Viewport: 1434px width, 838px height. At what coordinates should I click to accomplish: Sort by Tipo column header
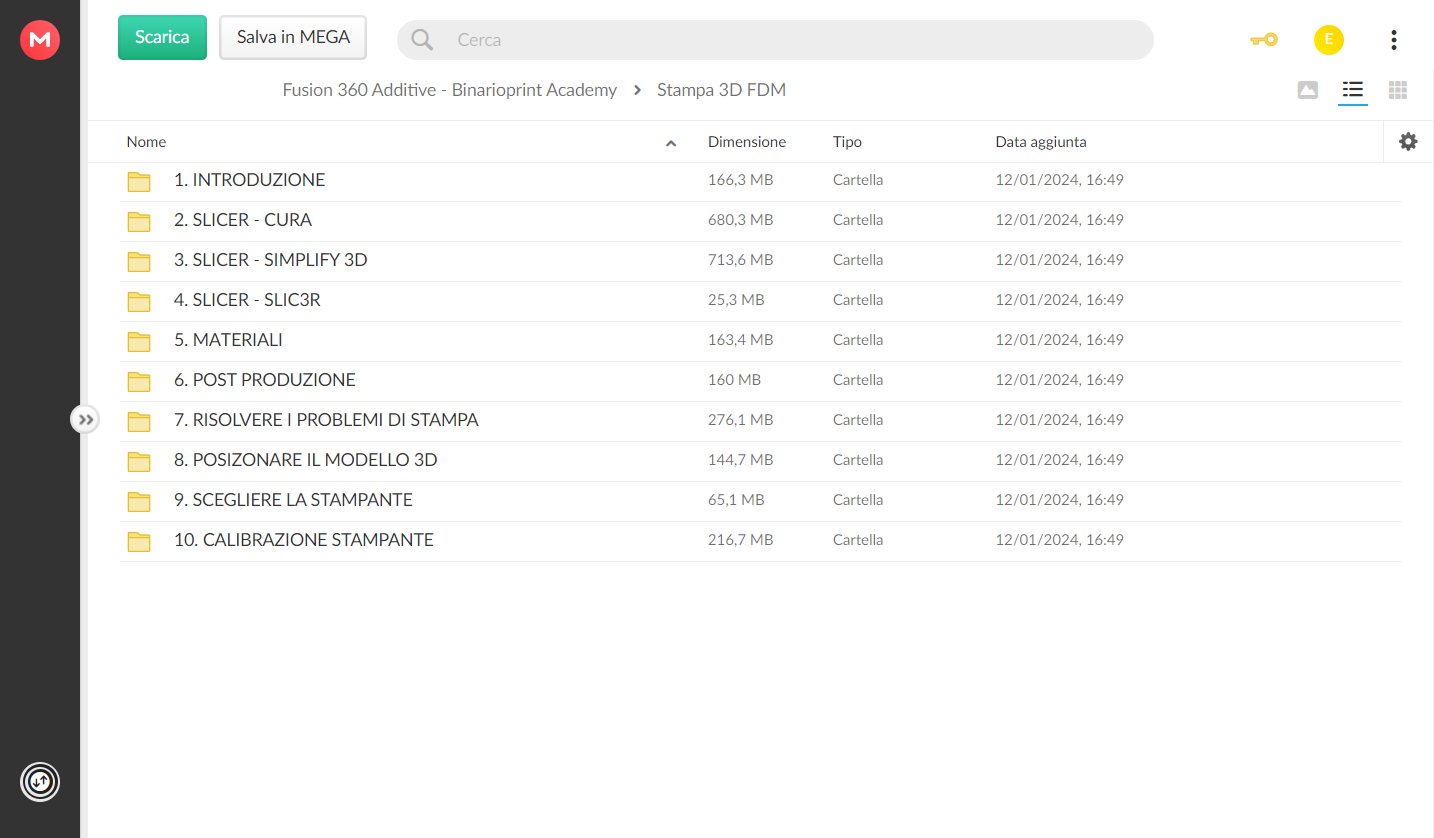tap(847, 142)
